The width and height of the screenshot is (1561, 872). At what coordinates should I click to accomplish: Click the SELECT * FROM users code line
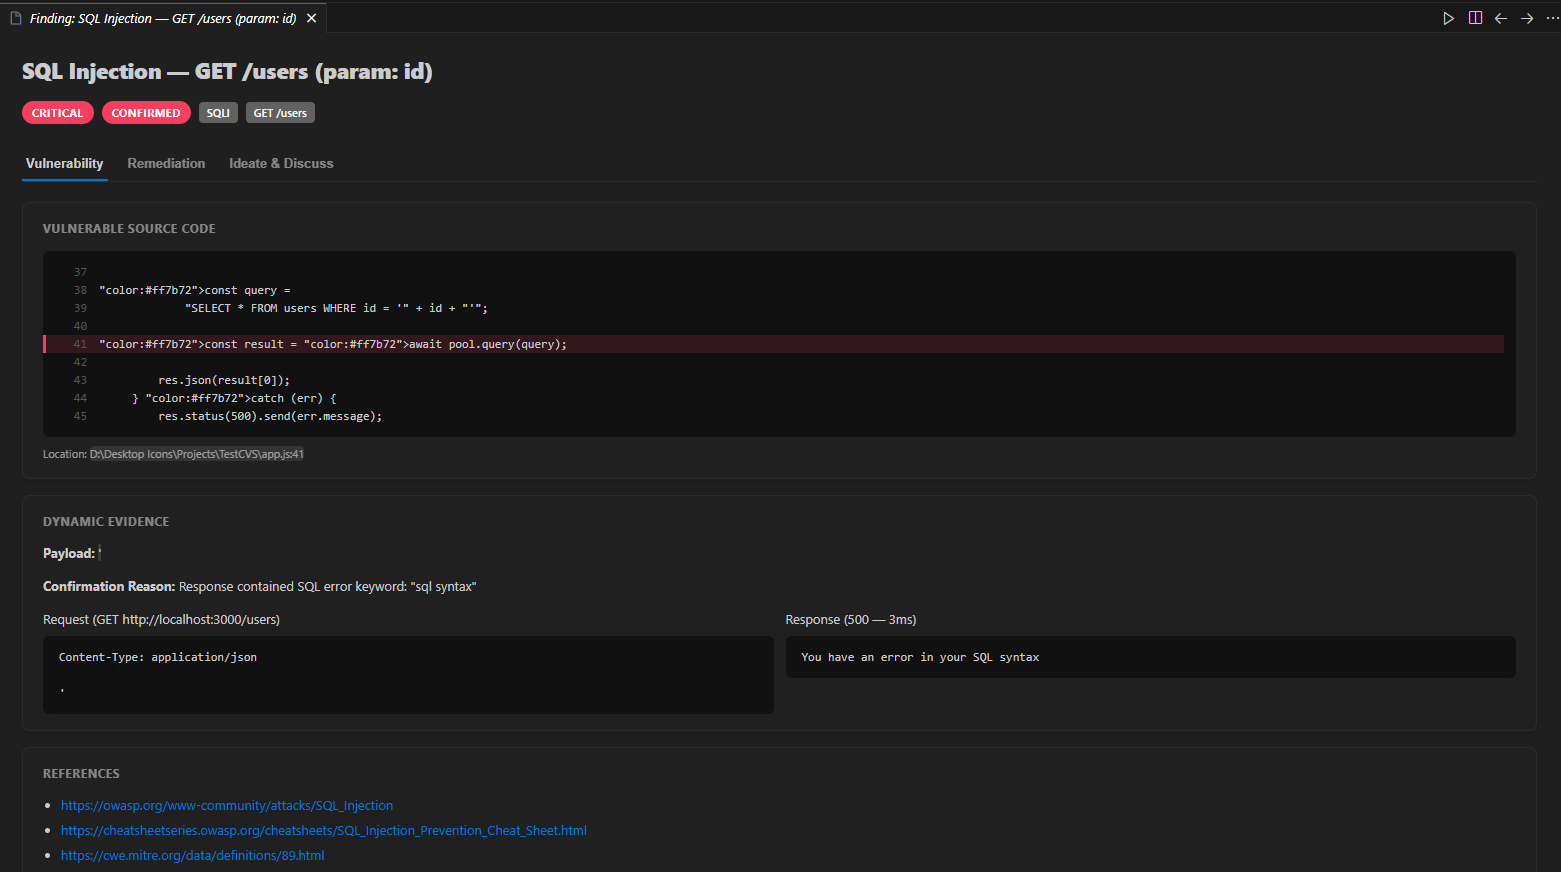[336, 308]
